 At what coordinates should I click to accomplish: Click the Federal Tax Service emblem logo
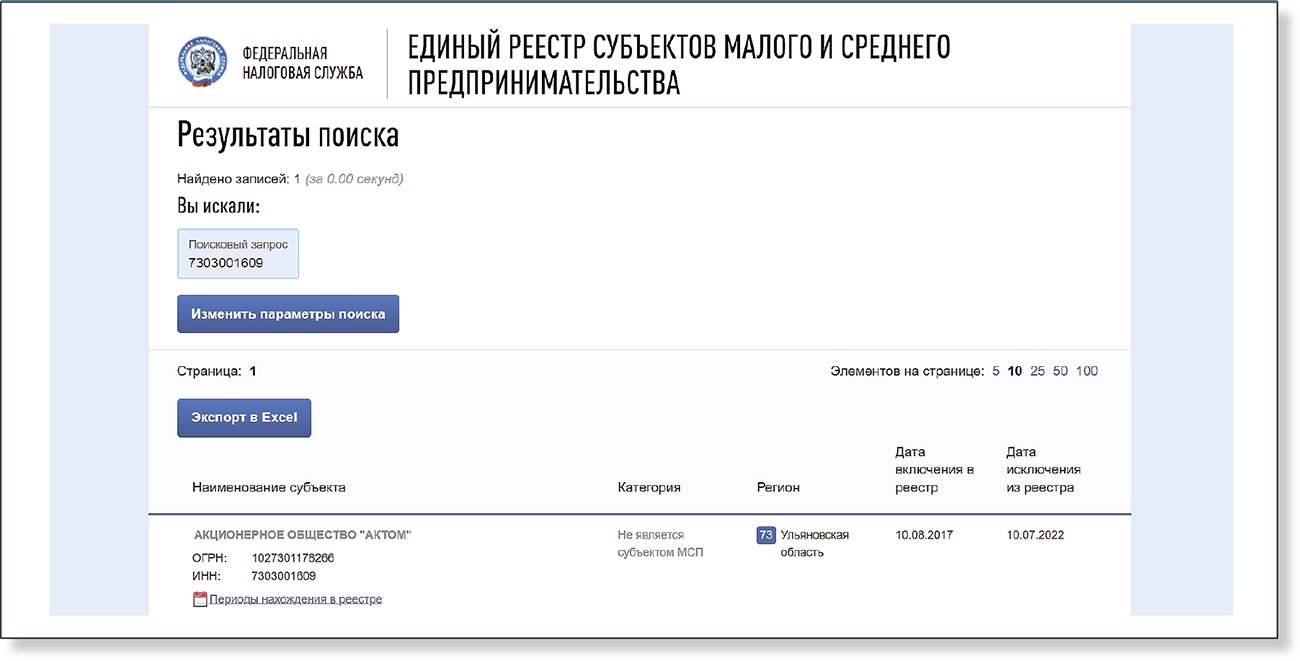pyautogui.click(x=202, y=63)
